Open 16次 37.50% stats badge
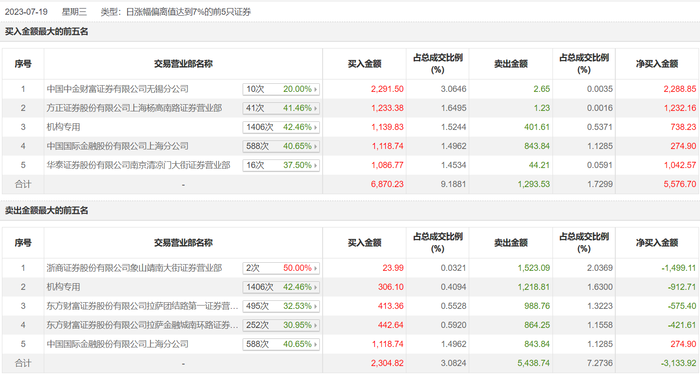This screenshot has height=376, width=700. tap(281, 165)
